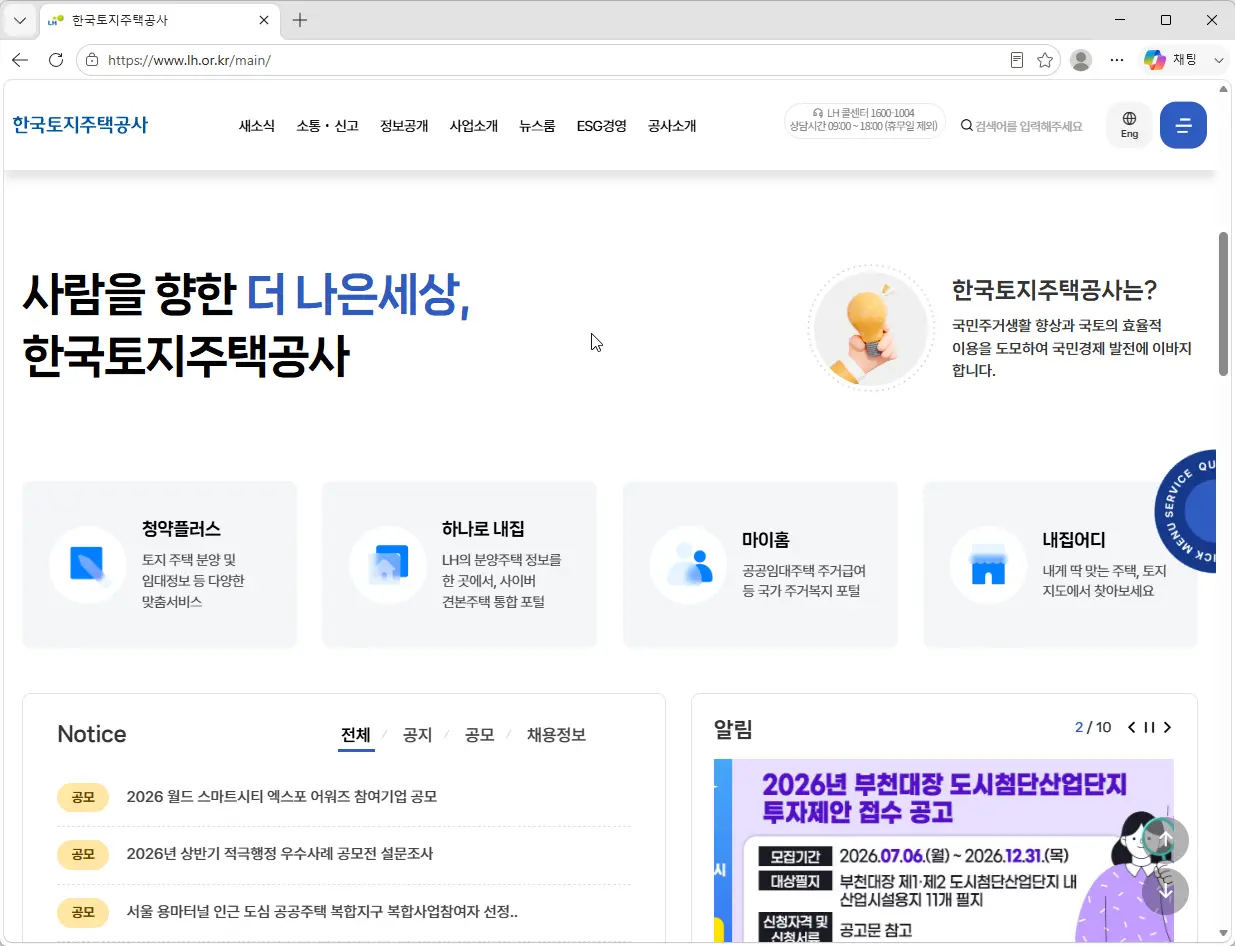
Task: Open the 마이홈 card title
Action: tap(766, 540)
